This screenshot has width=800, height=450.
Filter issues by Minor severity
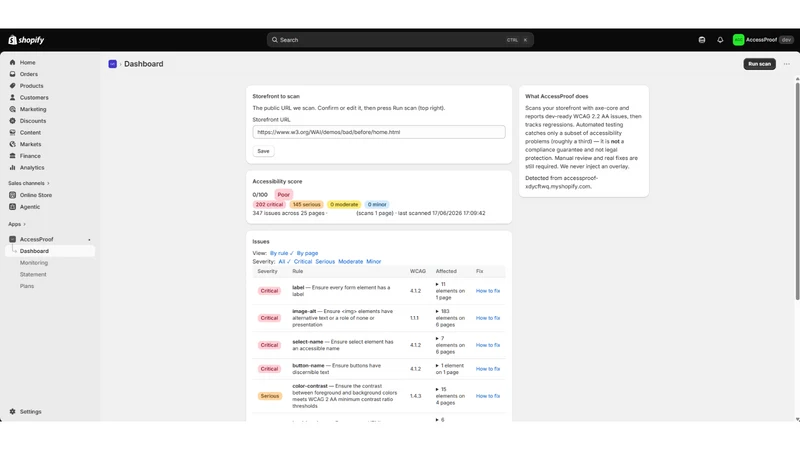373,262
